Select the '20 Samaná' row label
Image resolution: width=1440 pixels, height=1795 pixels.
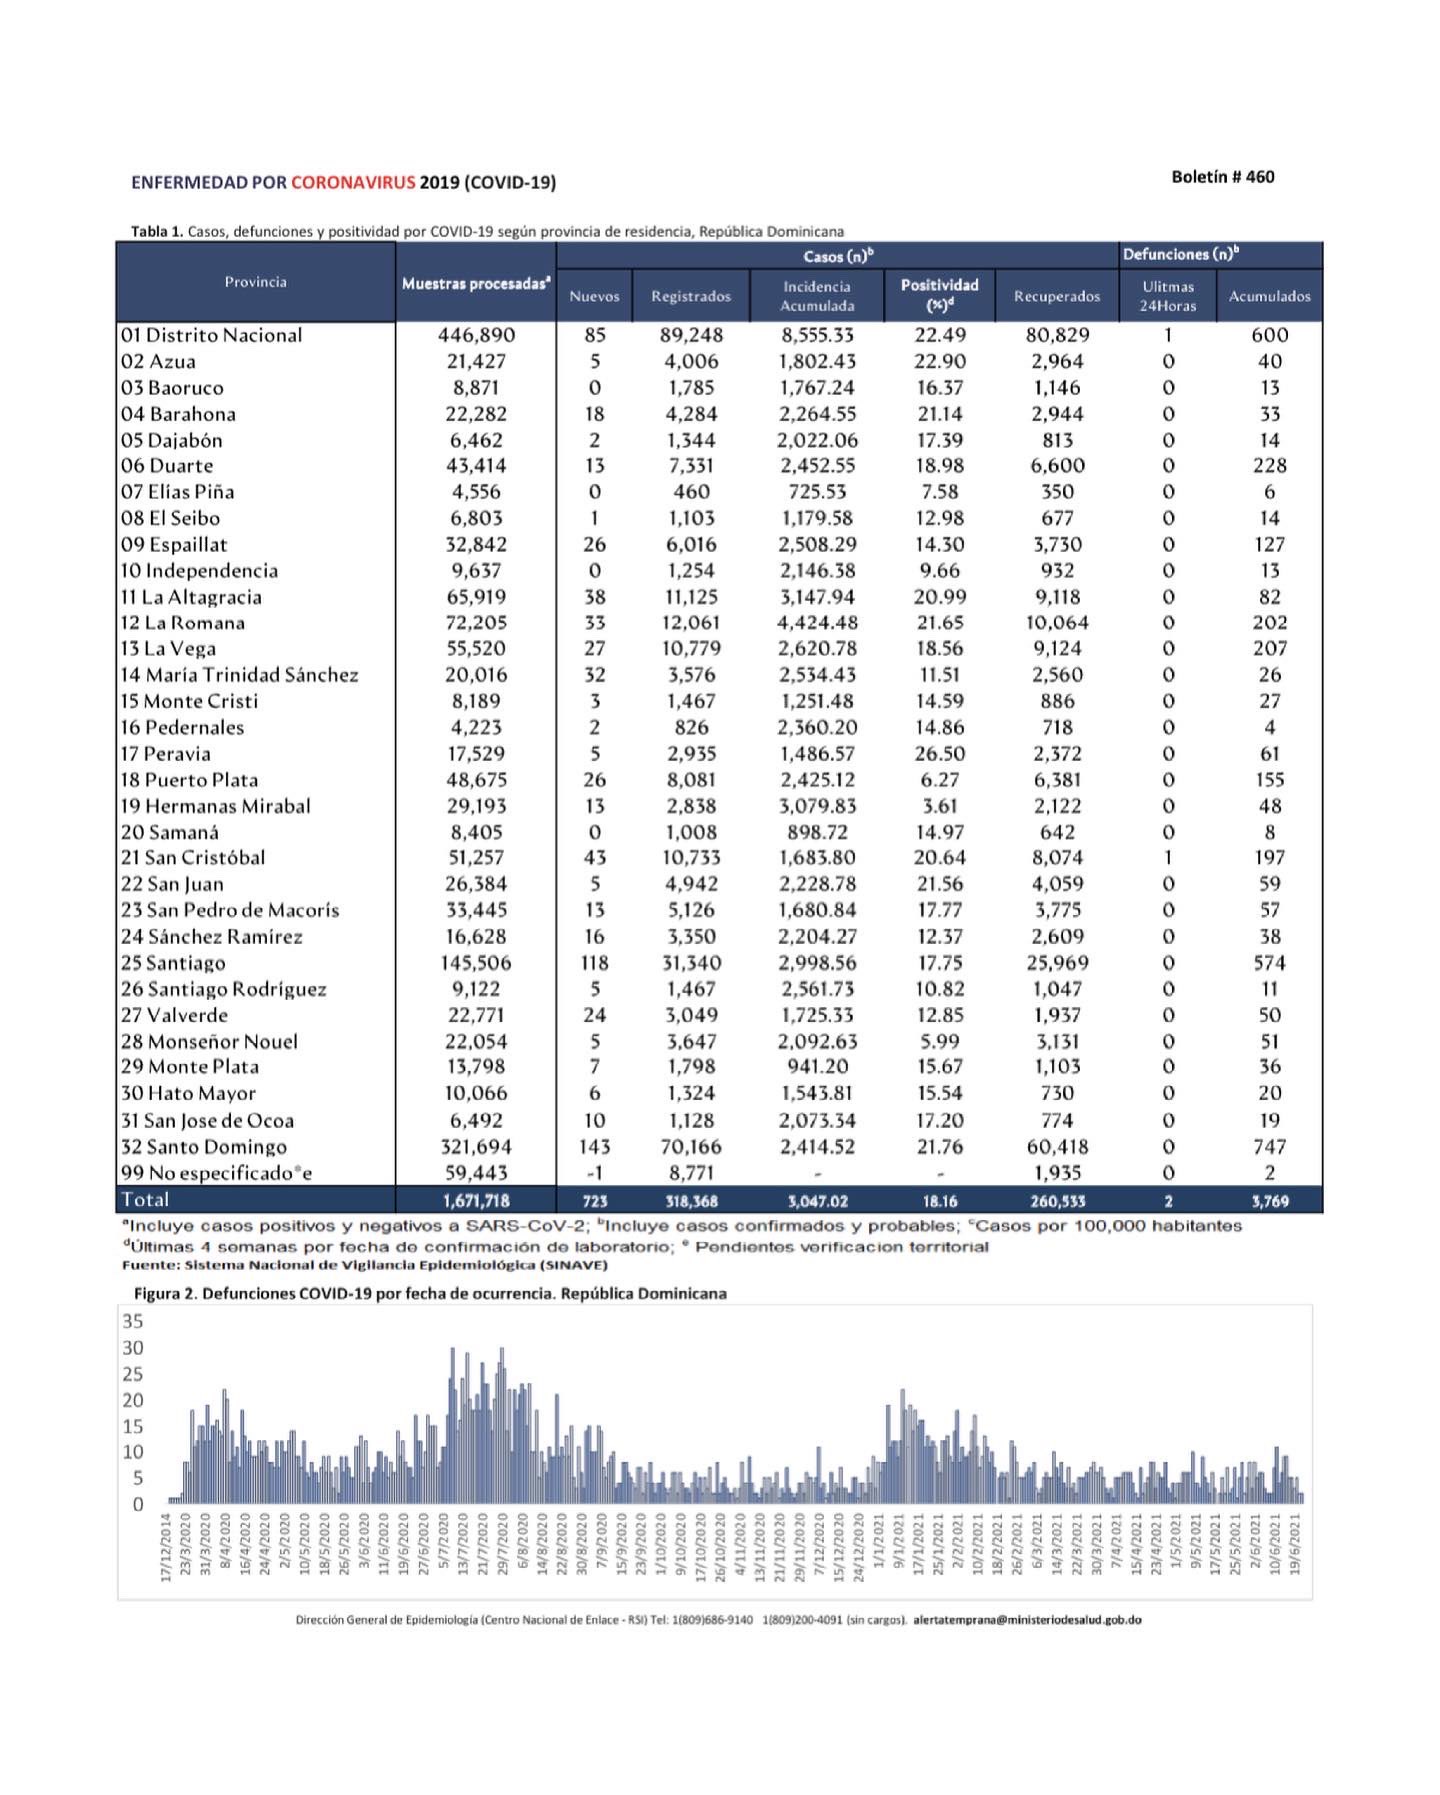pyautogui.click(x=169, y=832)
